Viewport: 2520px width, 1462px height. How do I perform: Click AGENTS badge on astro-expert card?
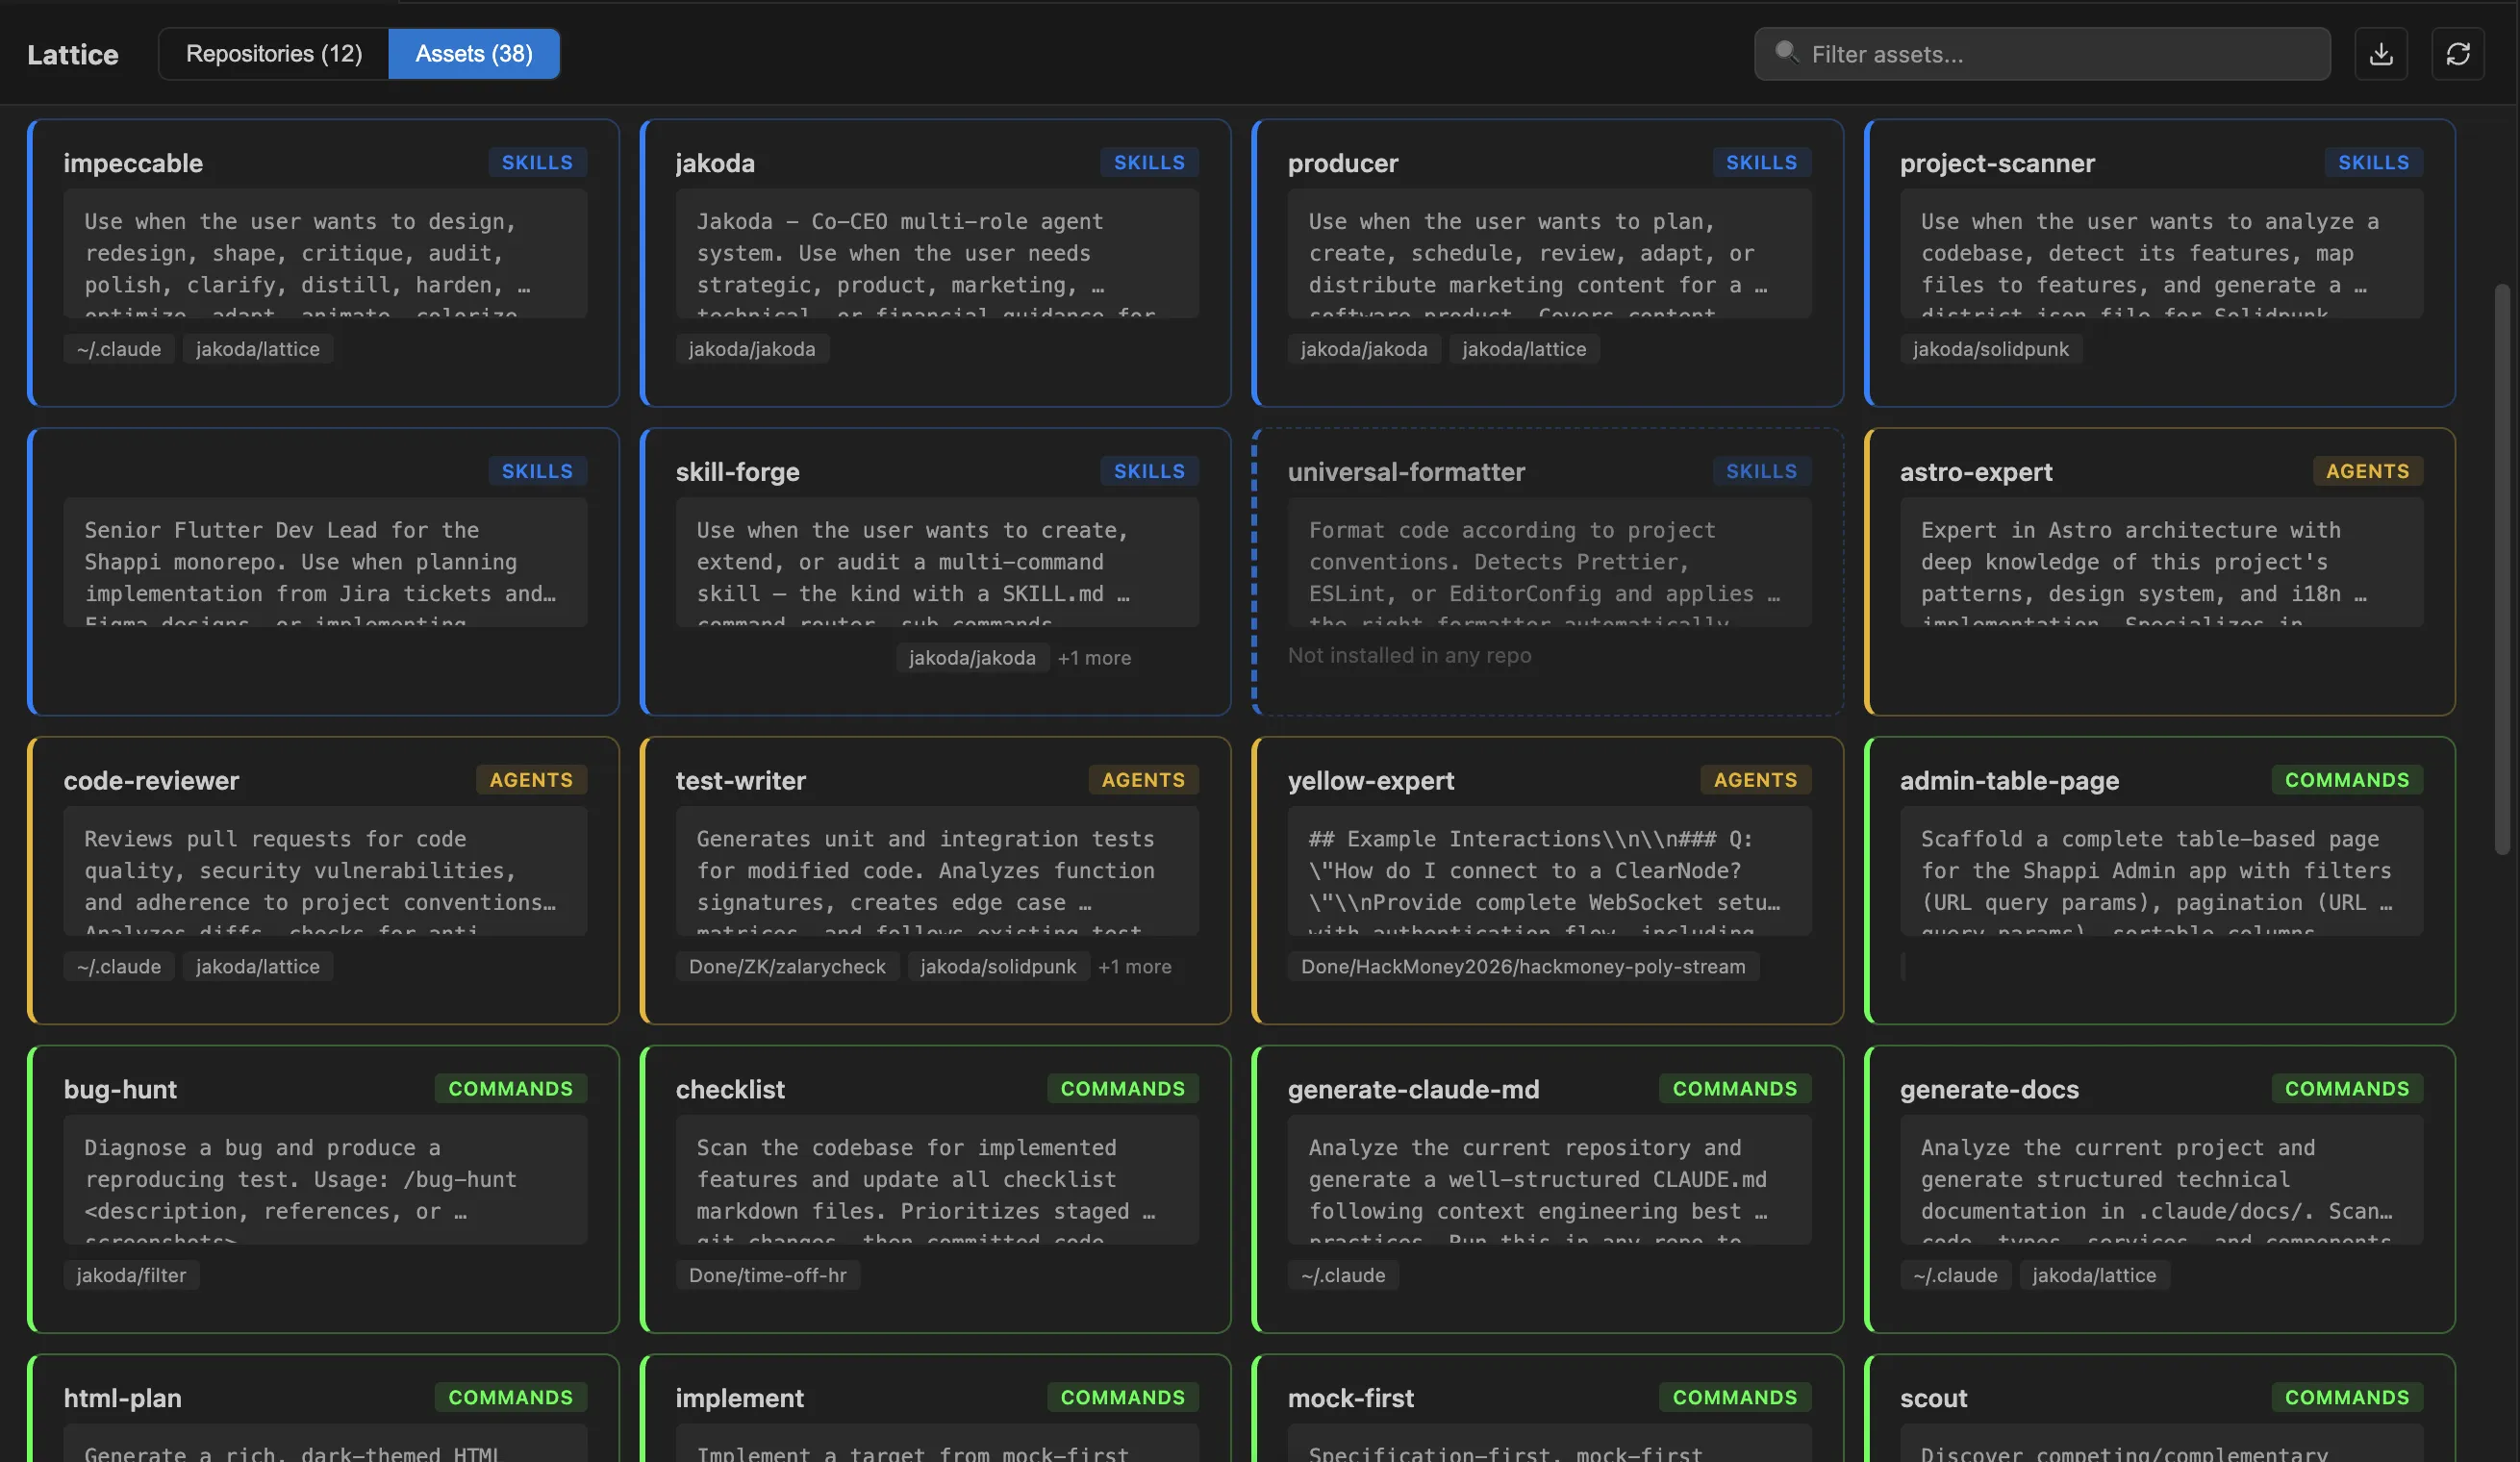(2367, 471)
